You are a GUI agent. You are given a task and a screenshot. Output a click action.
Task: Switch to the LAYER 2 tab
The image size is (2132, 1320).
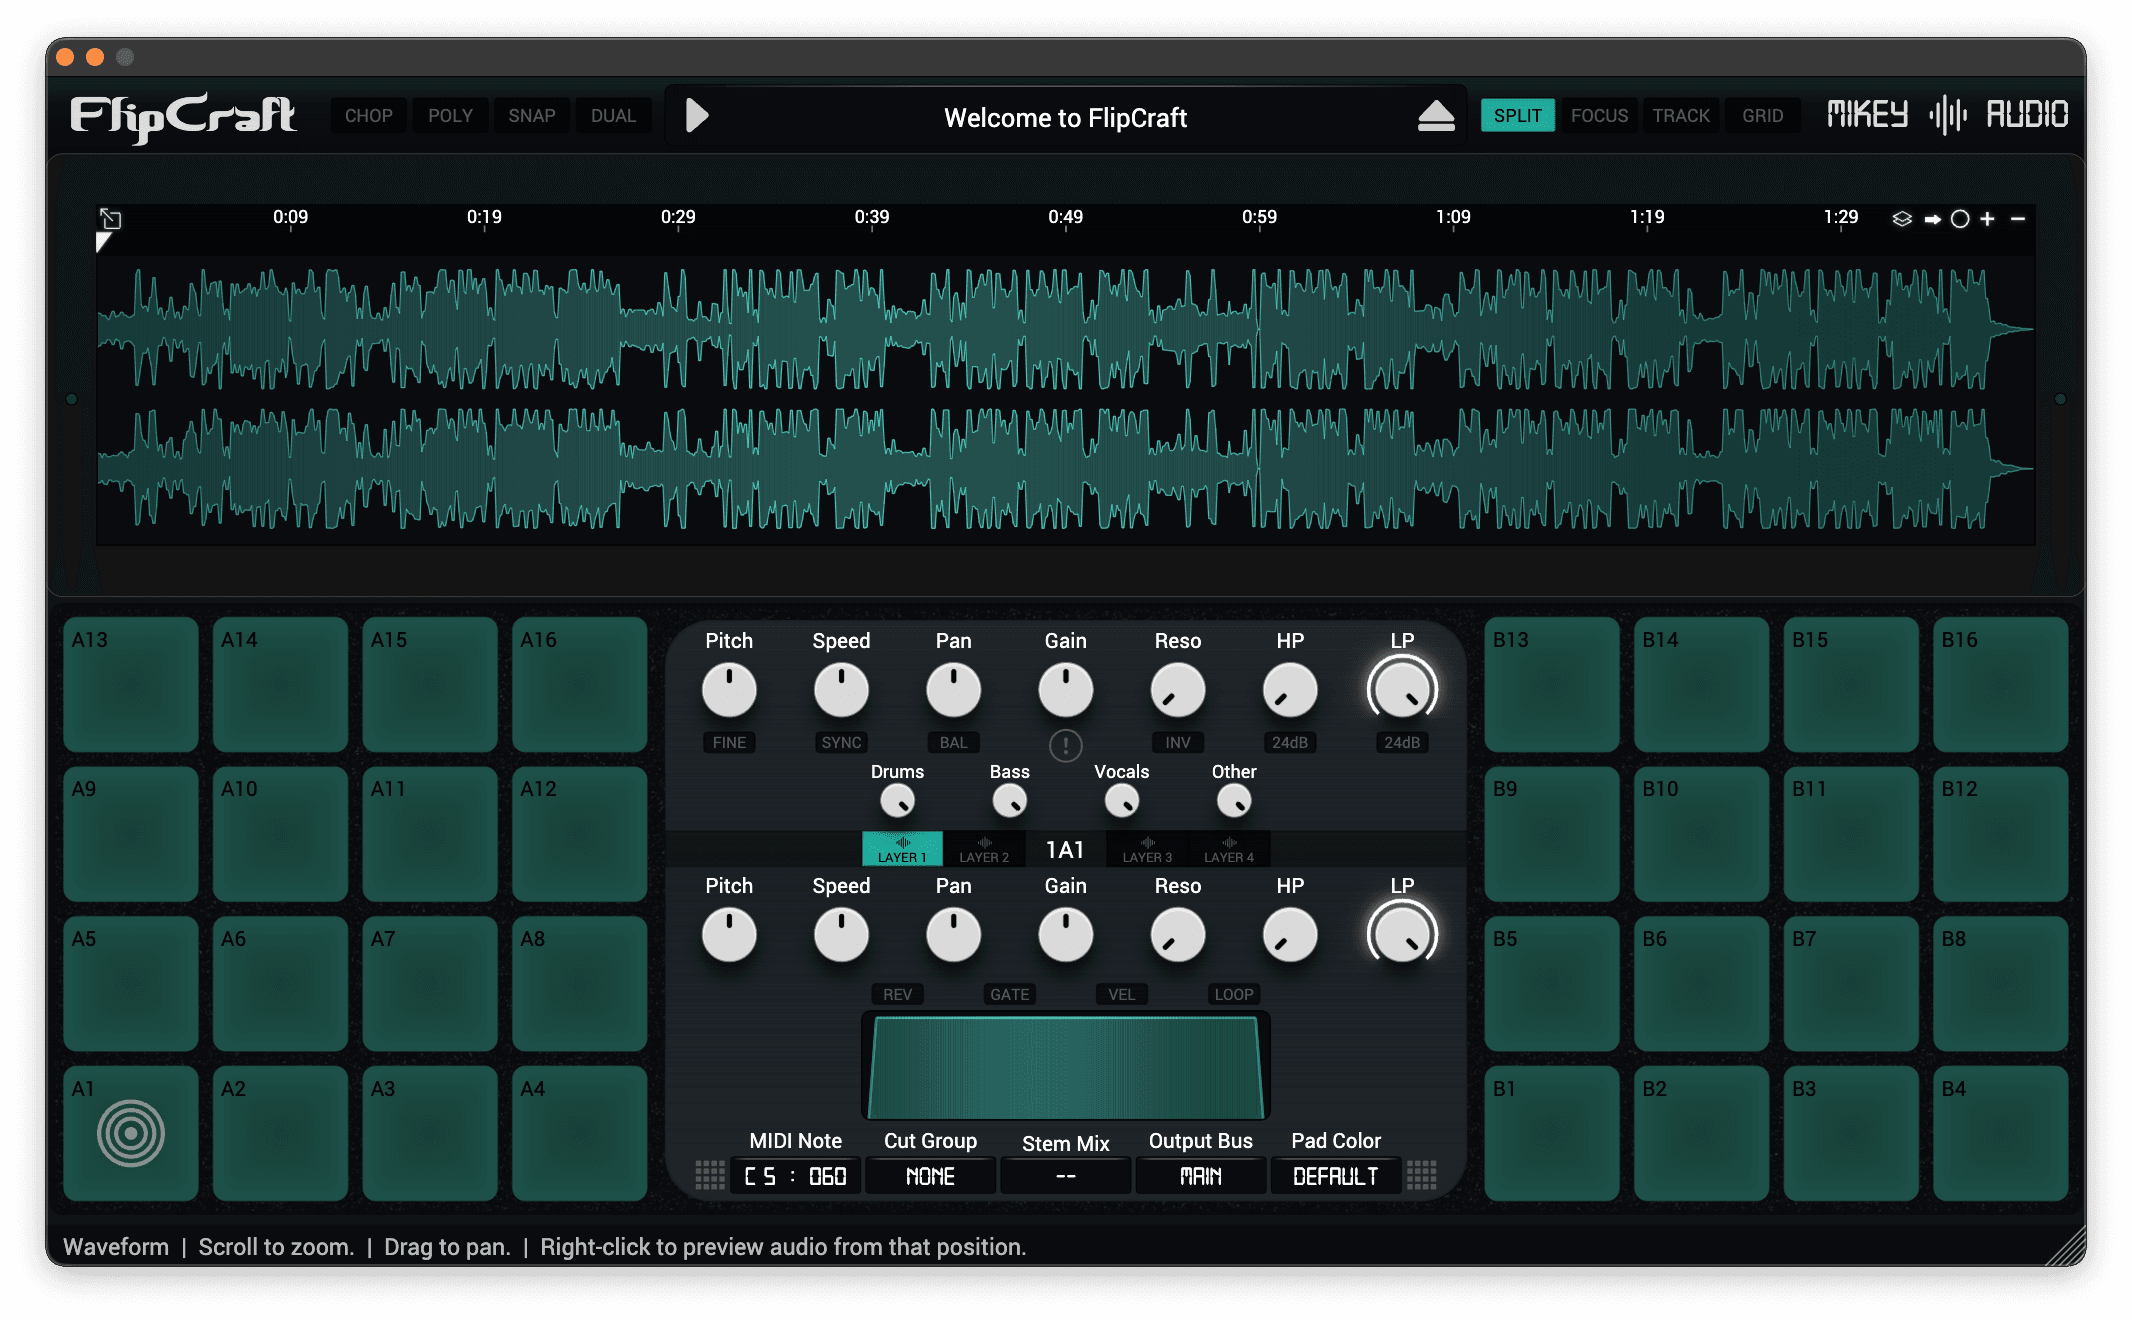coord(984,849)
